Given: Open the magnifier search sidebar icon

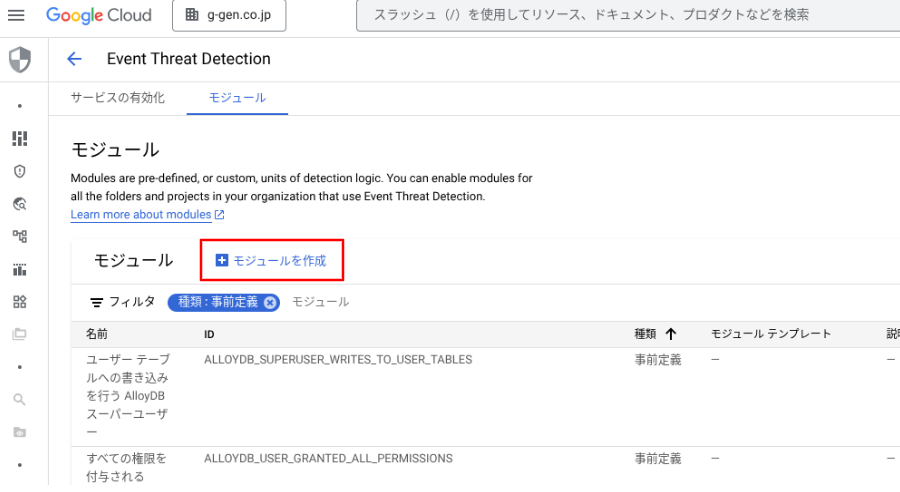Looking at the screenshot, I should pos(20,400).
